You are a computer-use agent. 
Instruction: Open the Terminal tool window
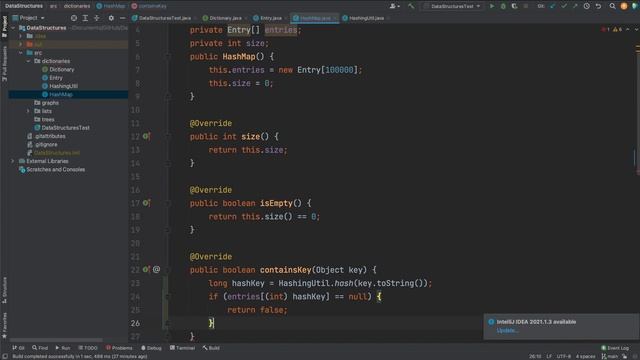tap(182, 348)
